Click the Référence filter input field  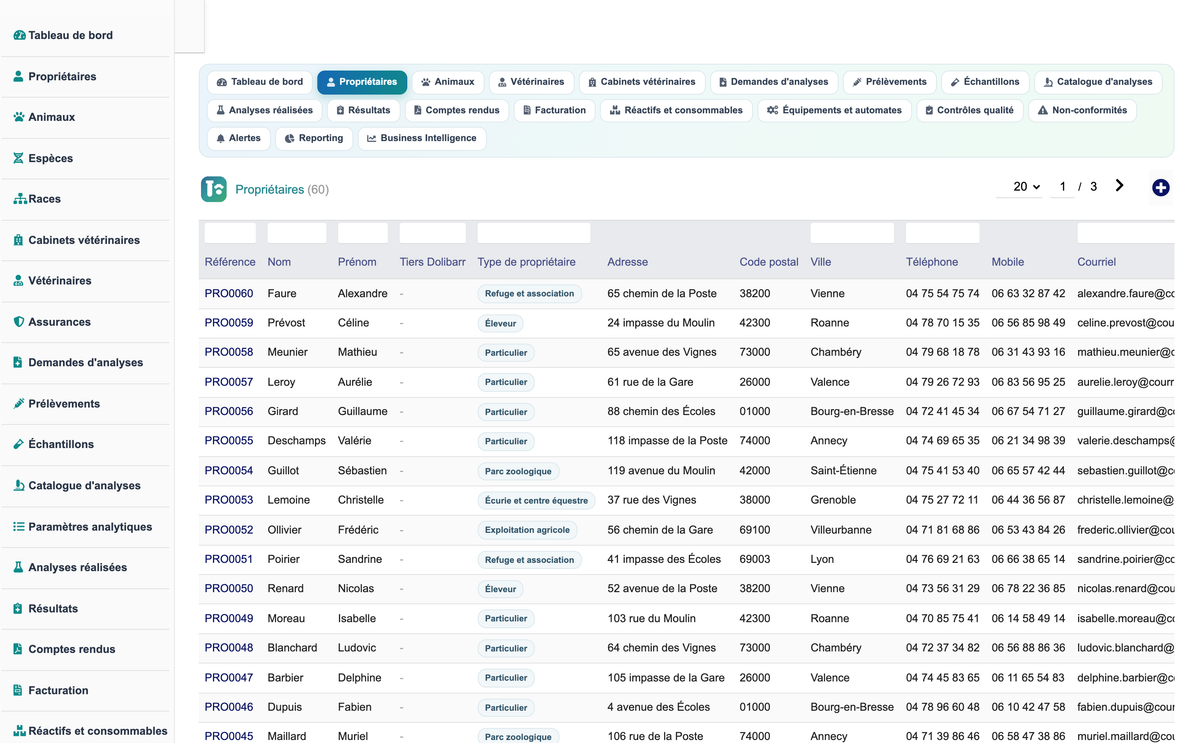click(x=230, y=233)
